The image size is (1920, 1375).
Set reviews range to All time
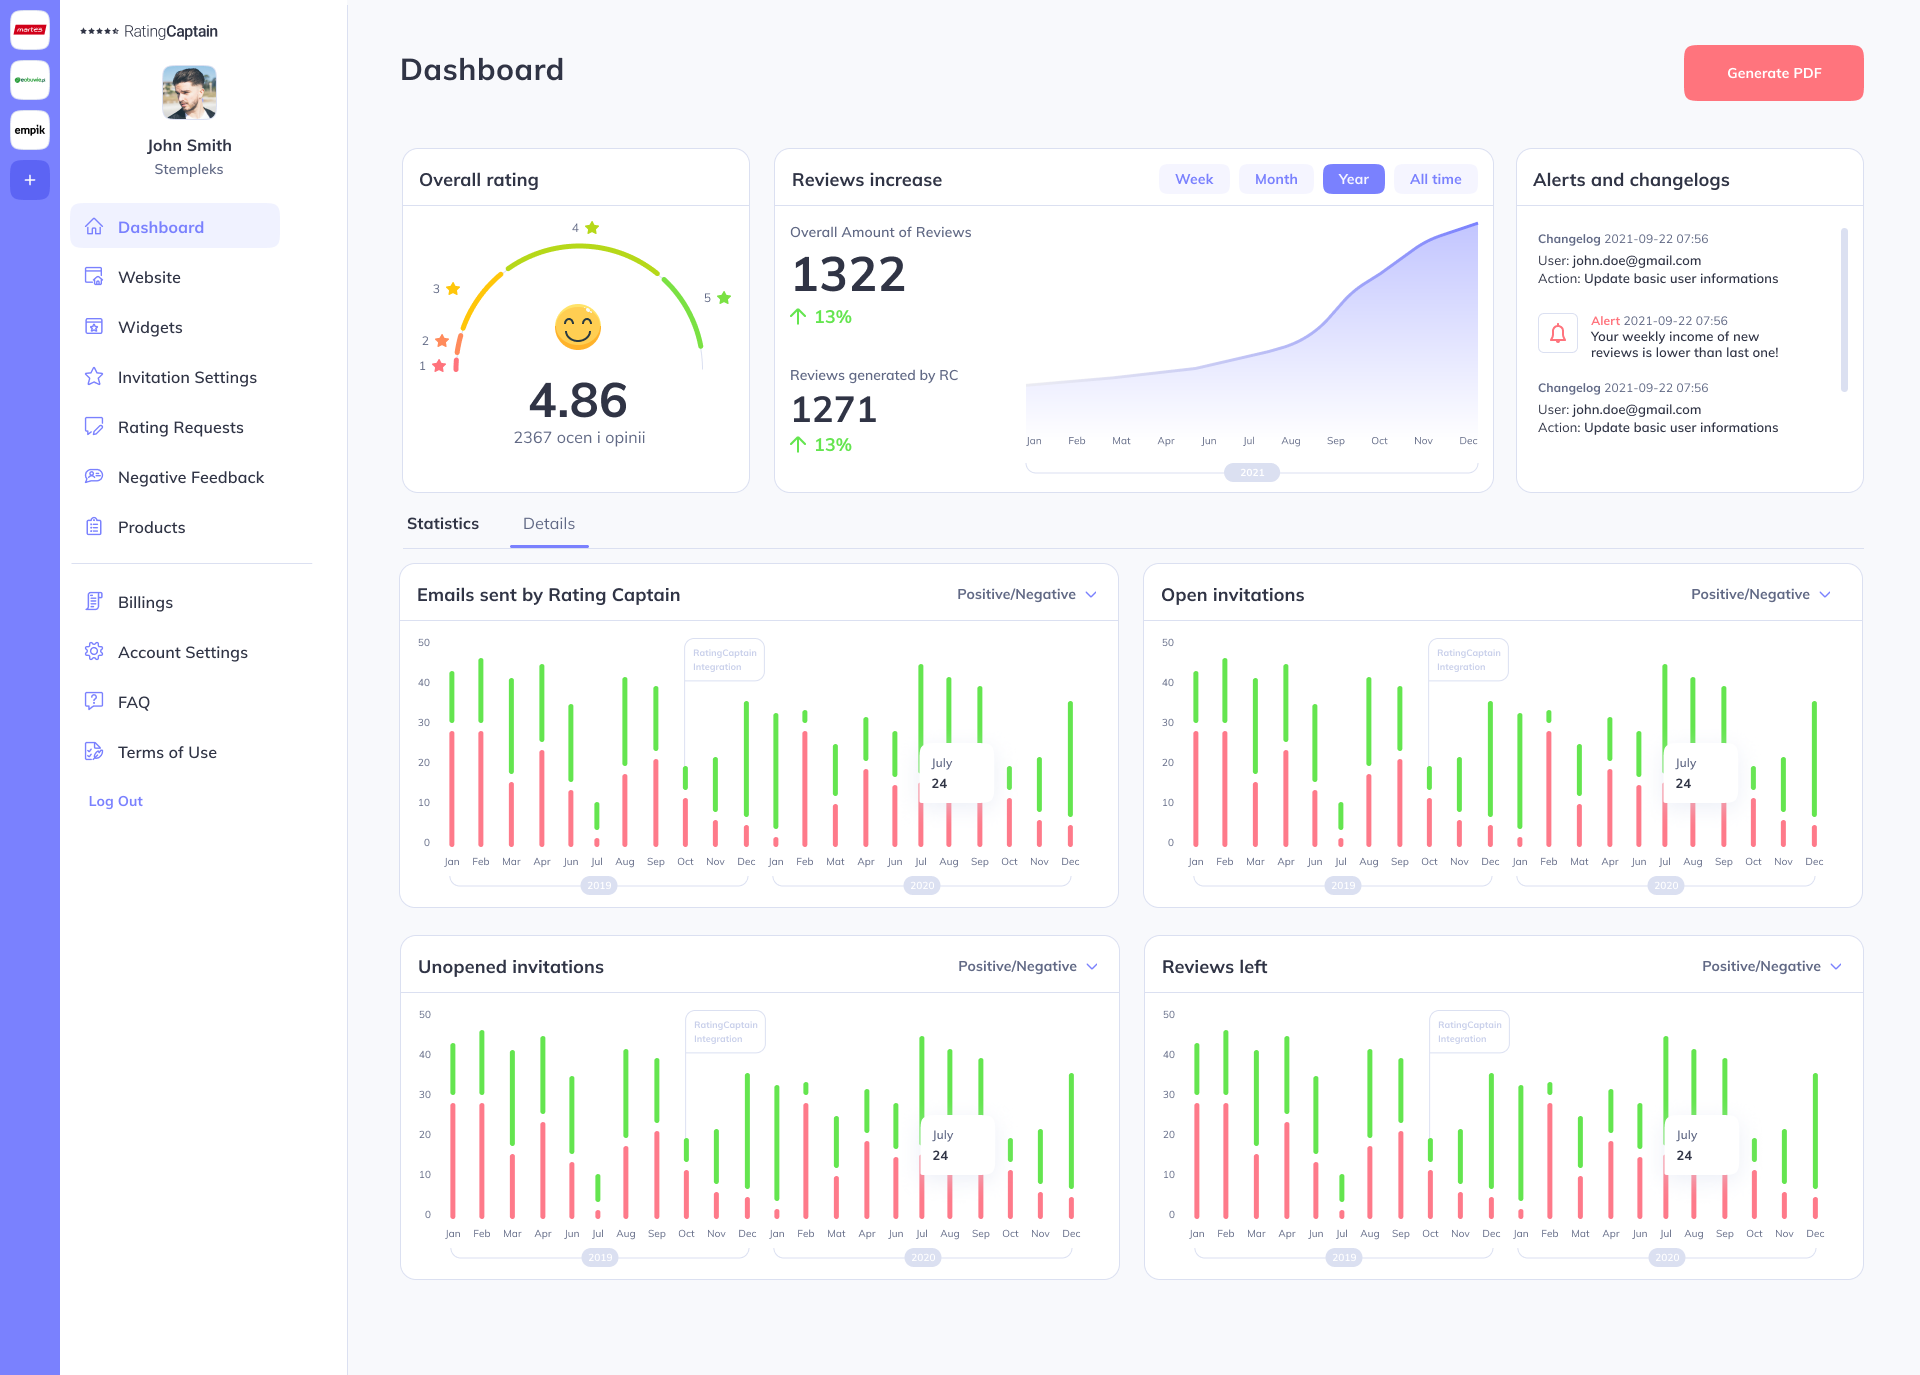point(1435,179)
